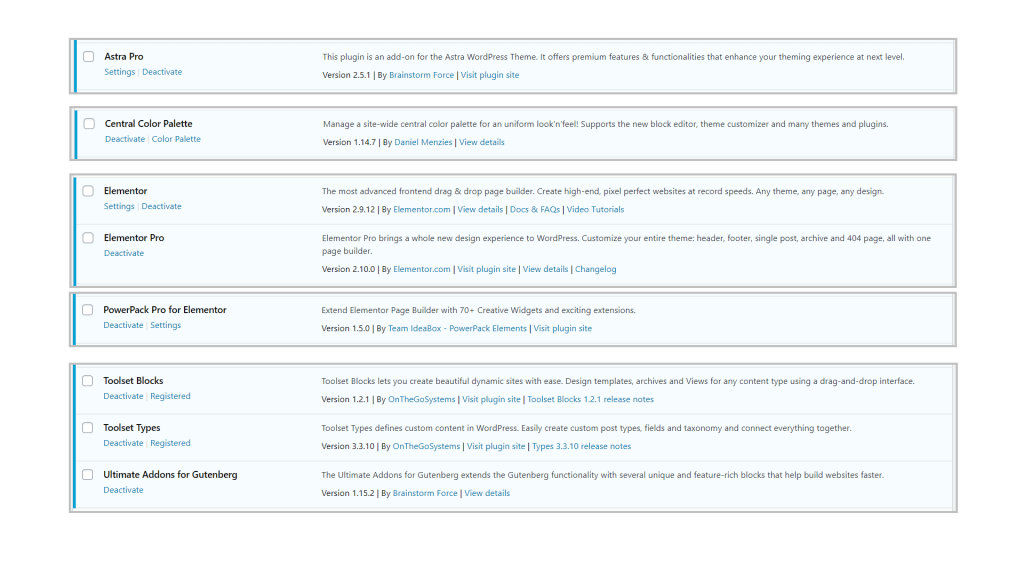View details of Ultimate Addons for Gutenberg

click(487, 494)
